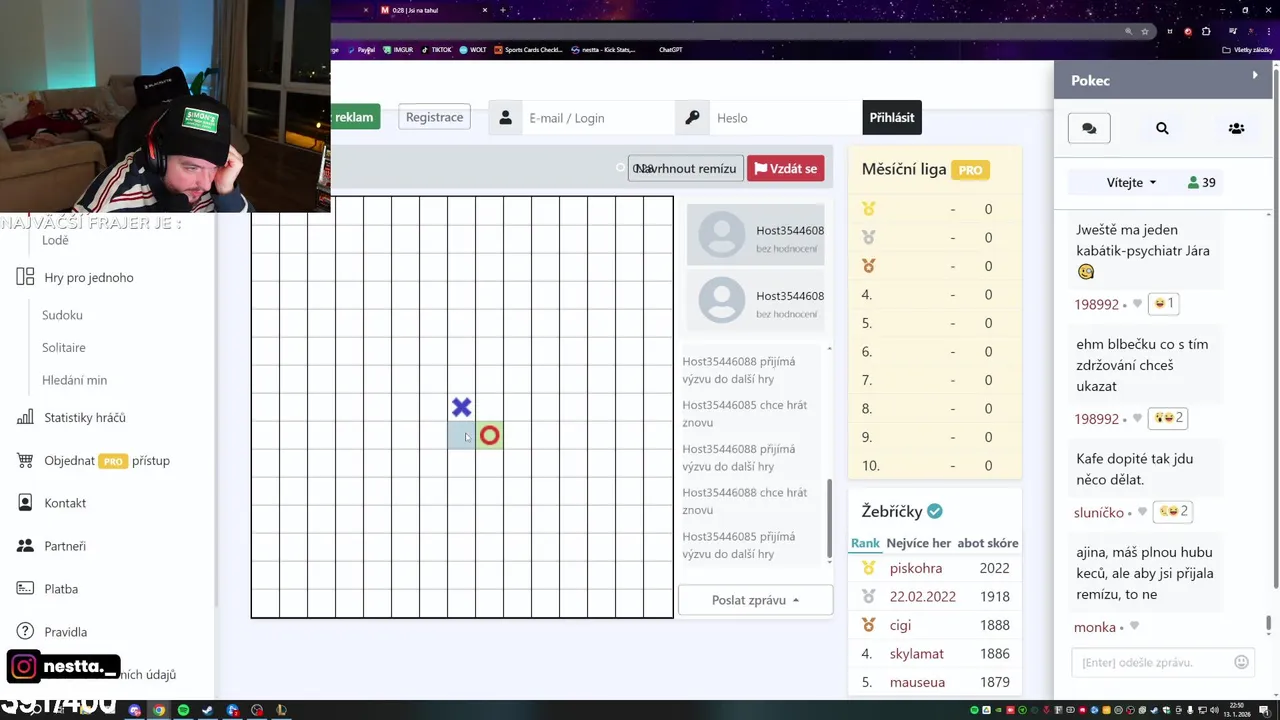Image resolution: width=1280 pixels, height=720 pixels.
Task: Like message from monka with heart
Action: coord(1134,627)
